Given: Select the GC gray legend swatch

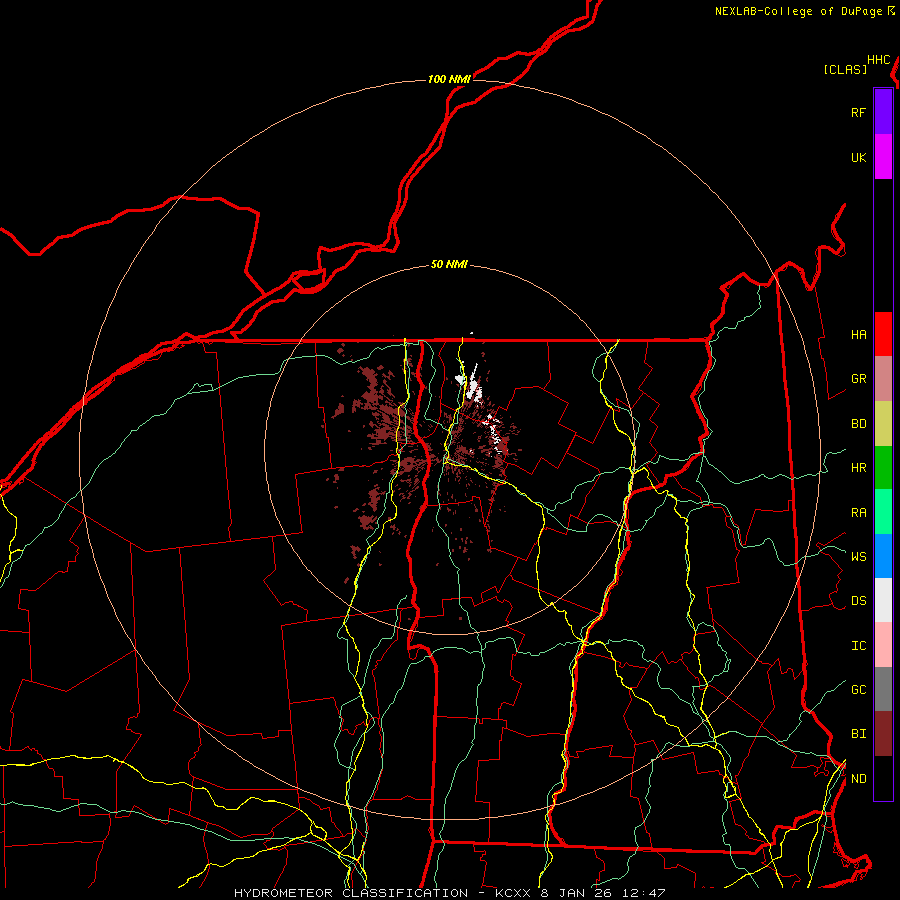Looking at the screenshot, I should [883, 689].
